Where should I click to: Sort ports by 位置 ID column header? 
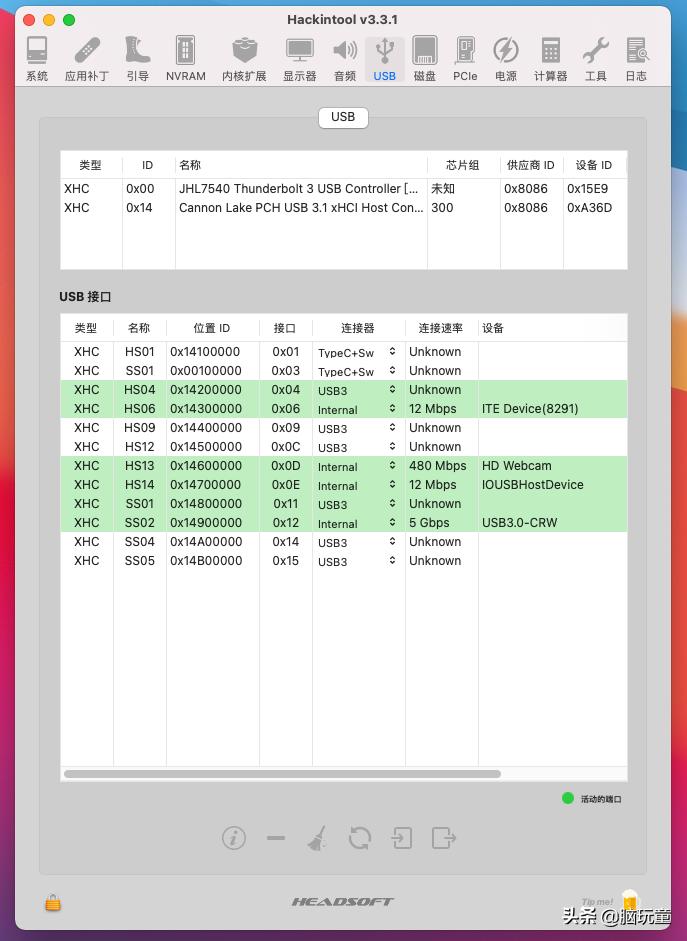click(x=212, y=328)
